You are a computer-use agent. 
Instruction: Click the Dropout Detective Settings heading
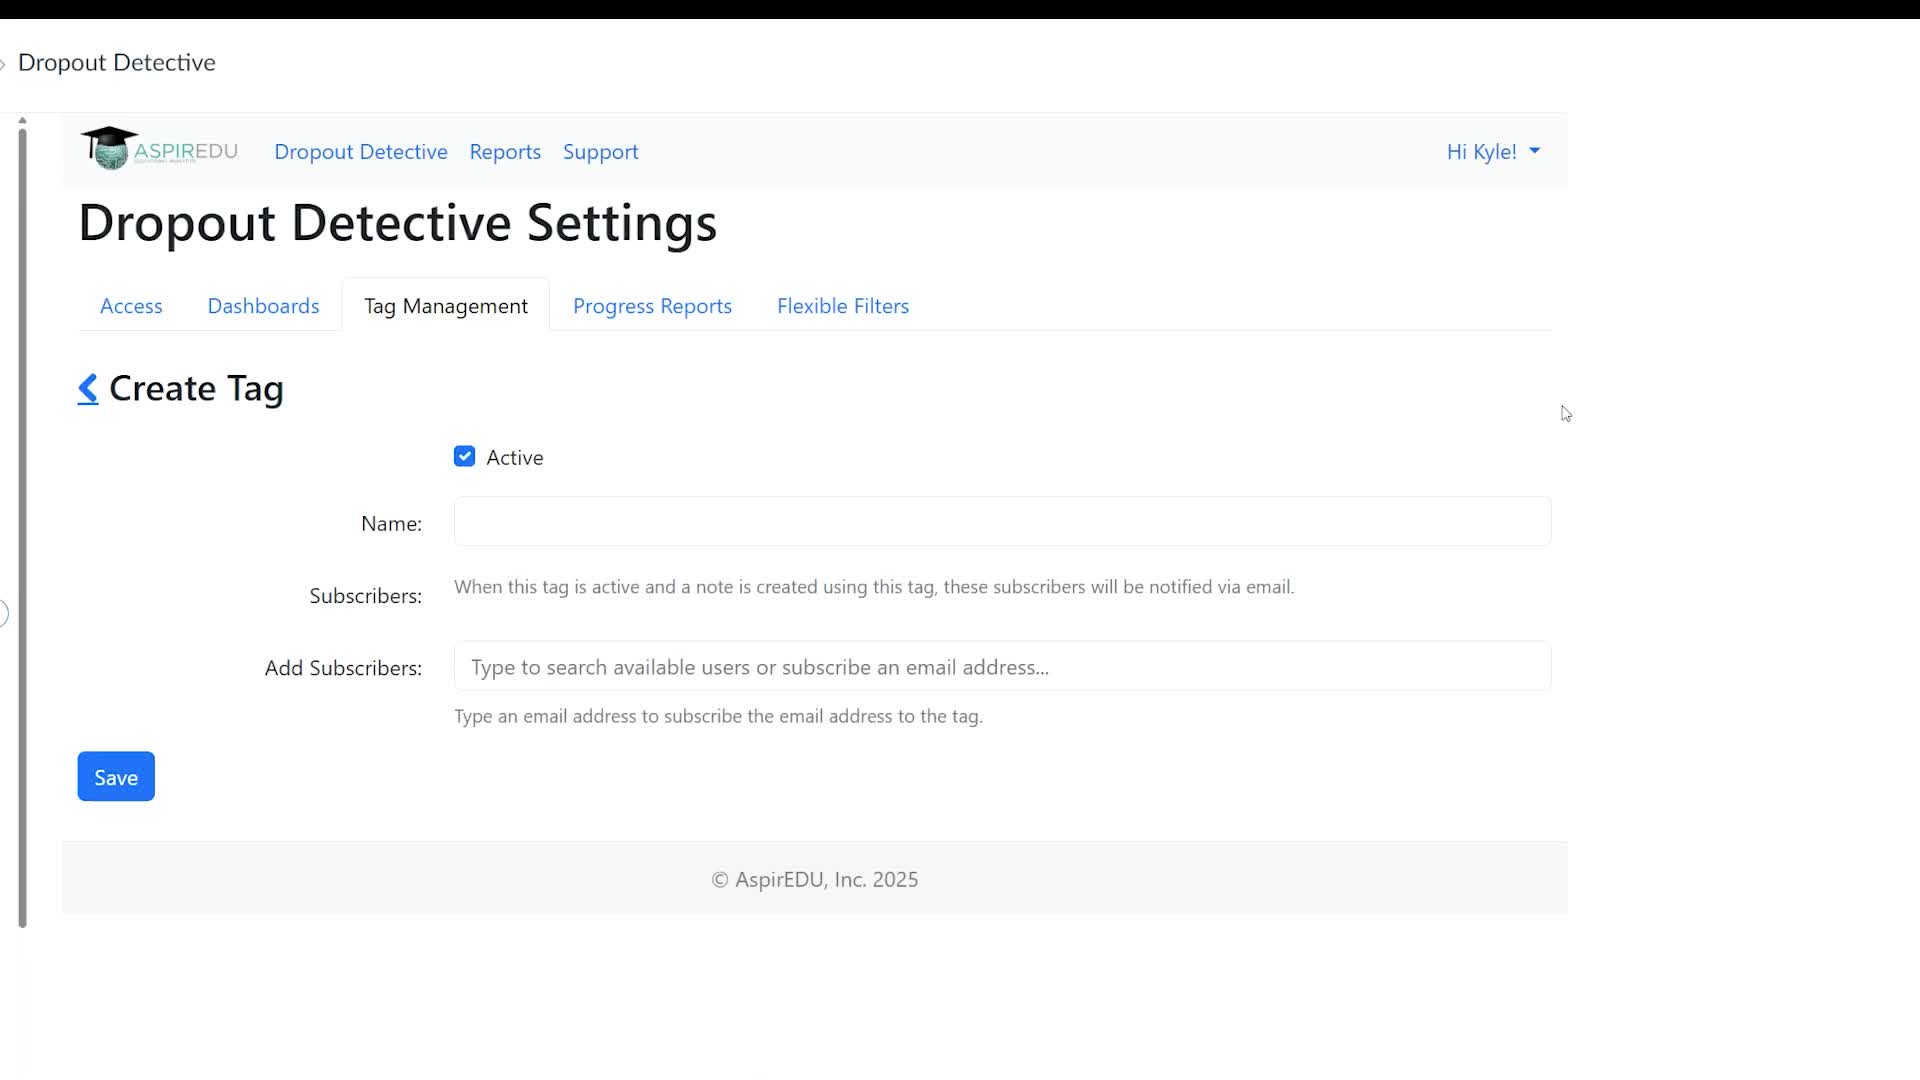tap(398, 222)
